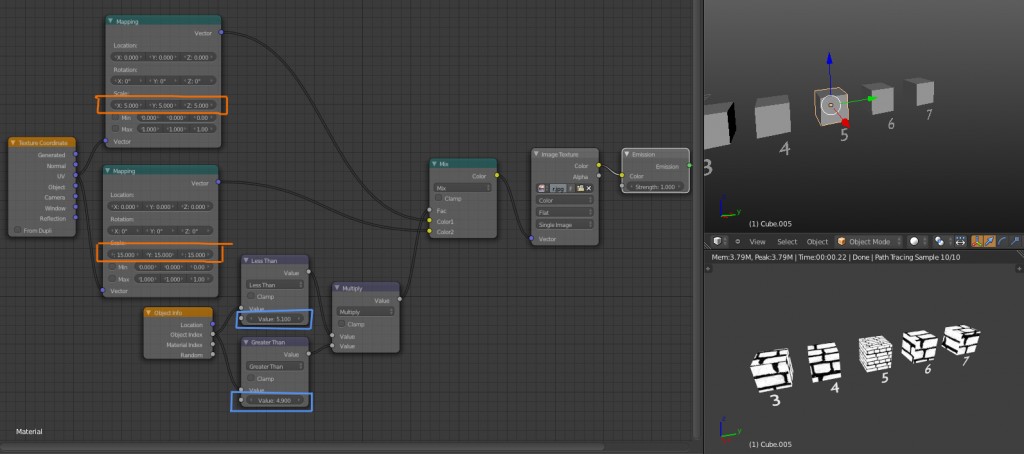Open the image browse icon in Image Texture

coord(542,188)
